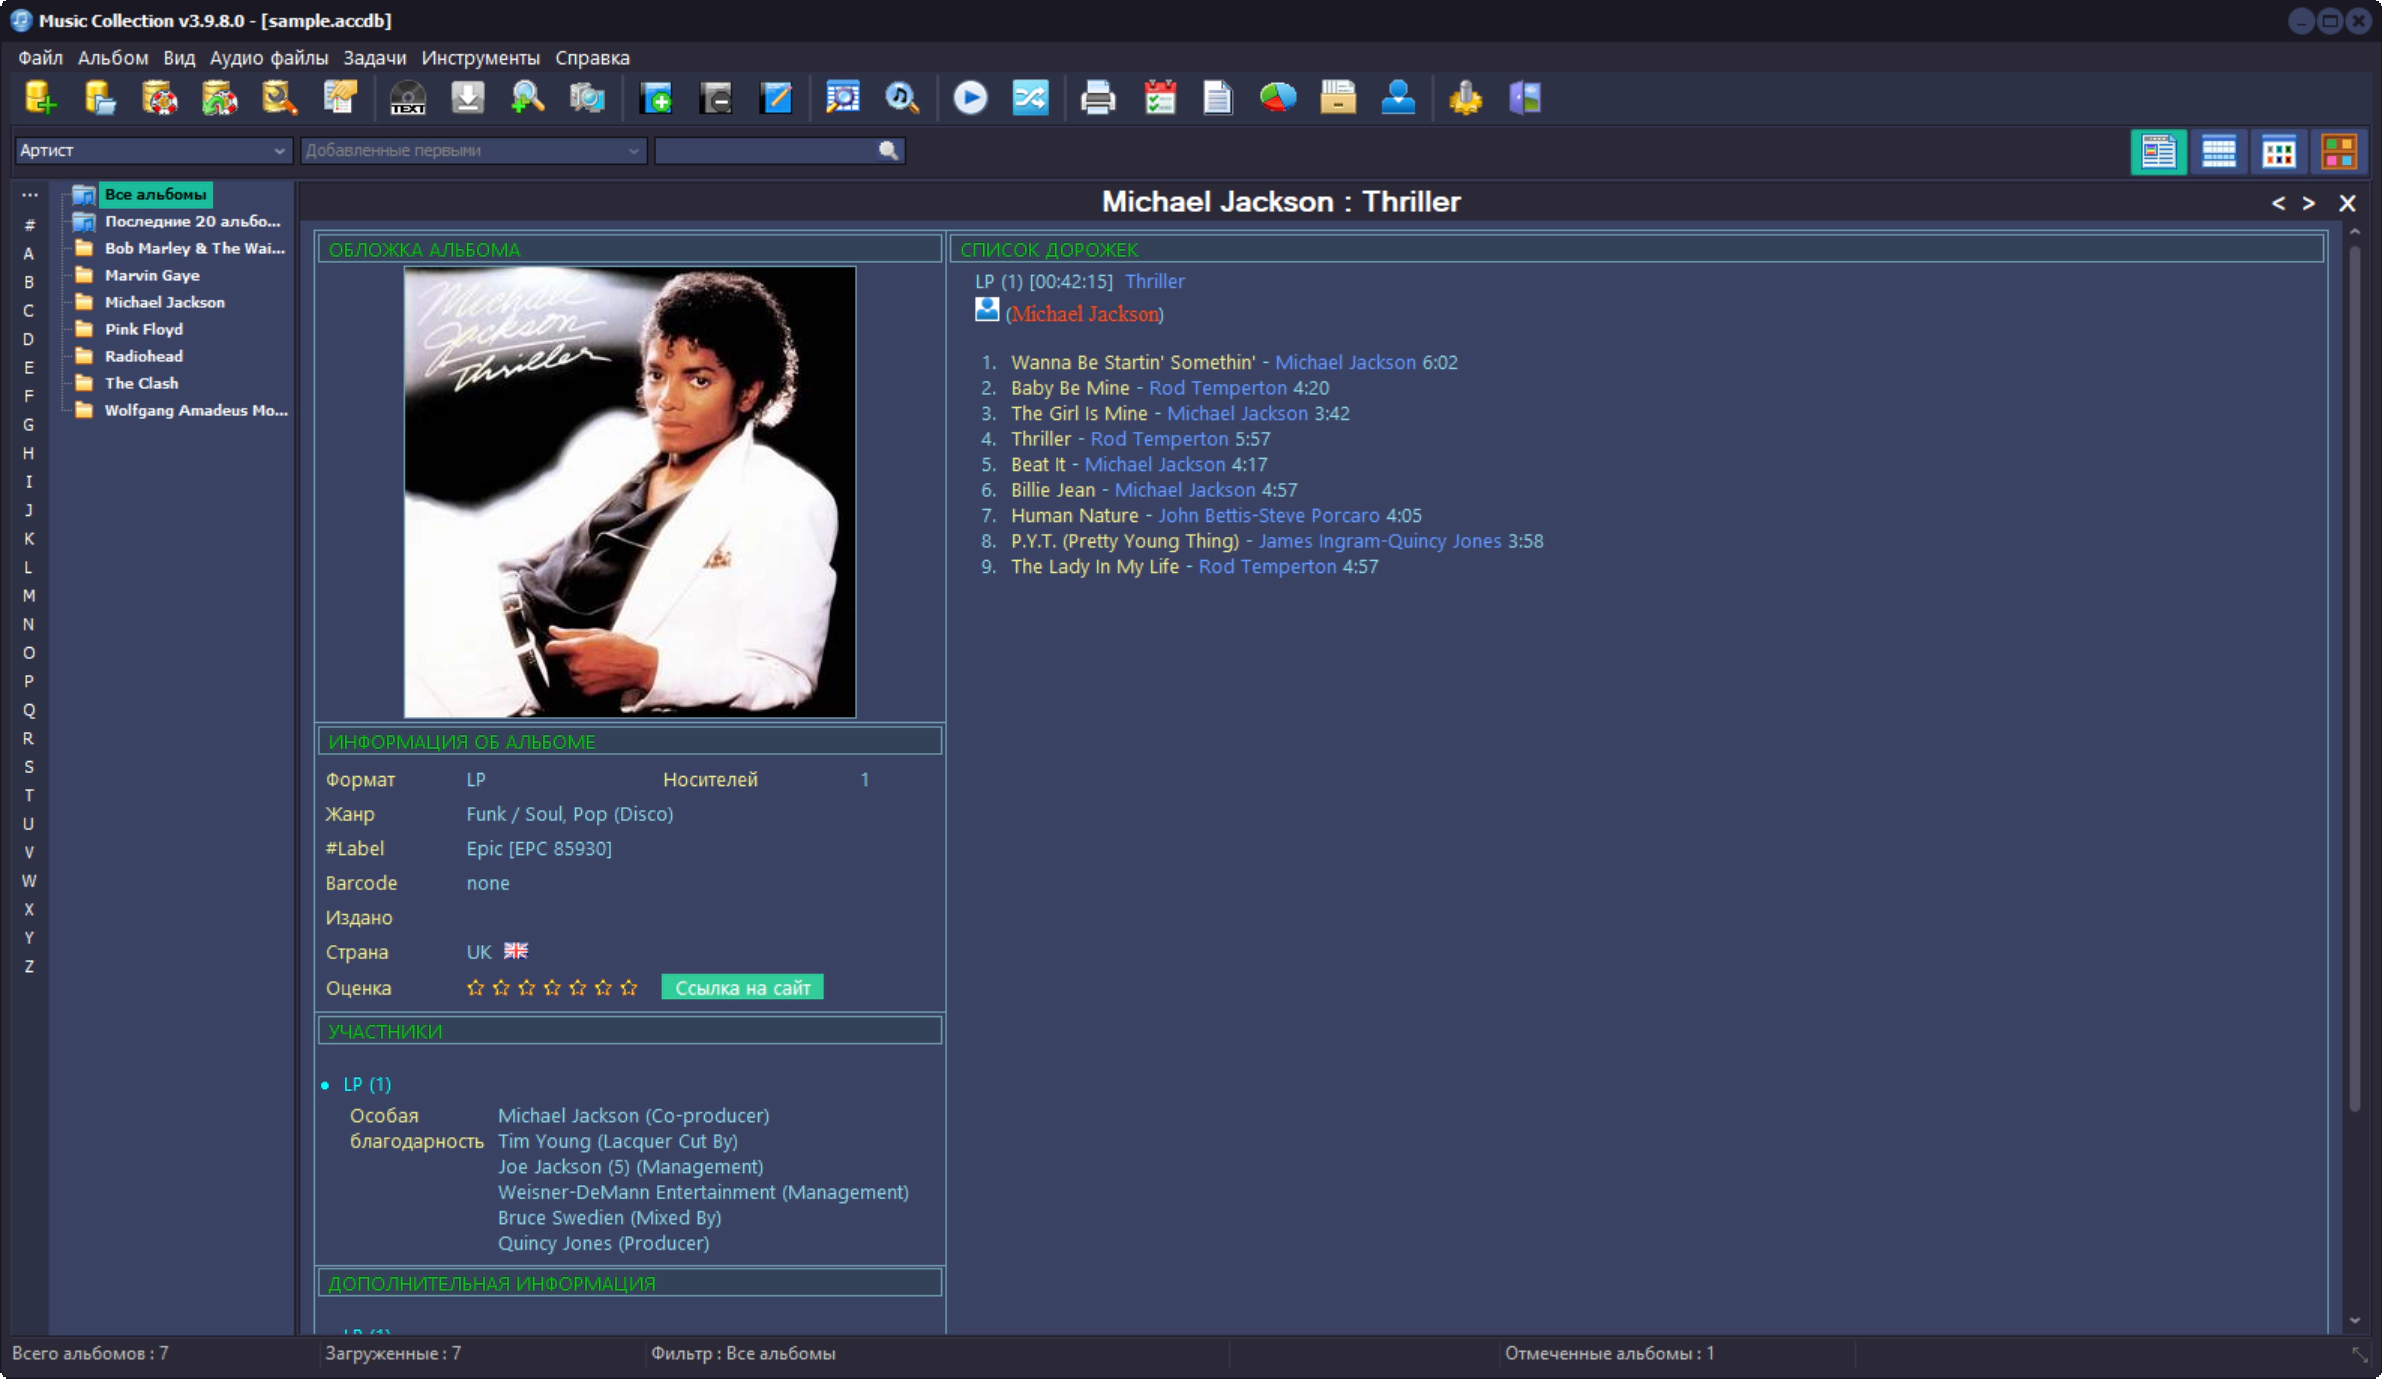The width and height of the screenshot is (2382, 1379).
Task: Filter by letter M in alphabet index
Action: [29, 596]
